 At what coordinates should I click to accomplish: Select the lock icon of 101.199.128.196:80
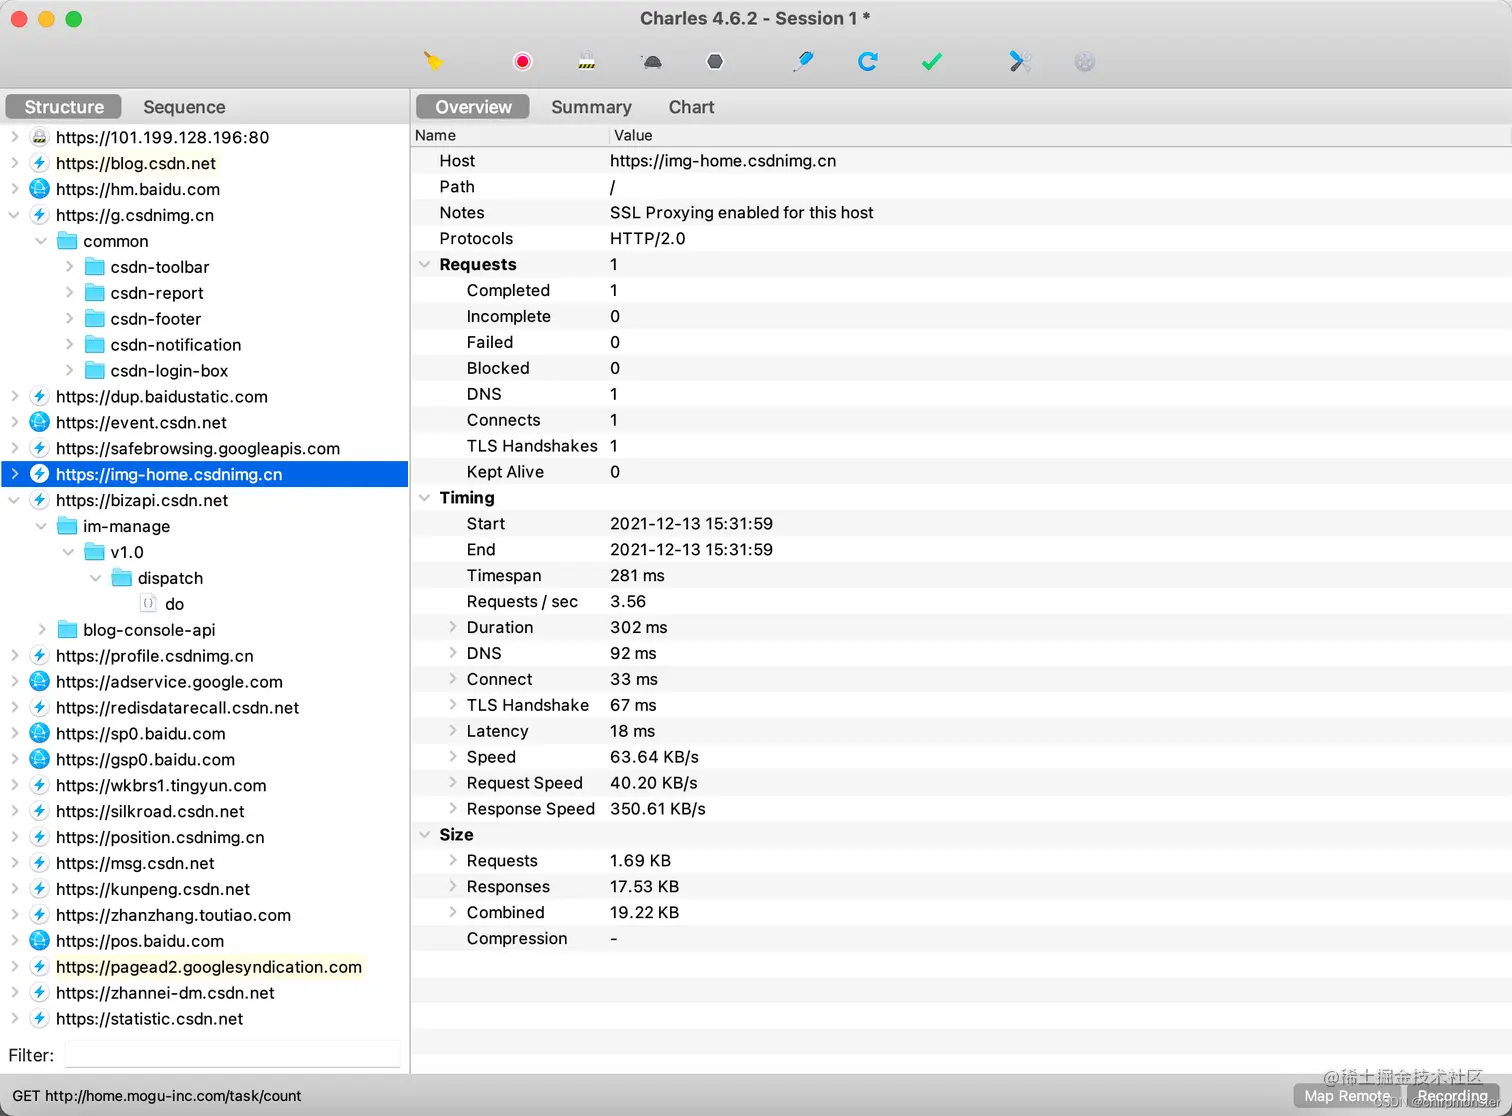point(39,137)
